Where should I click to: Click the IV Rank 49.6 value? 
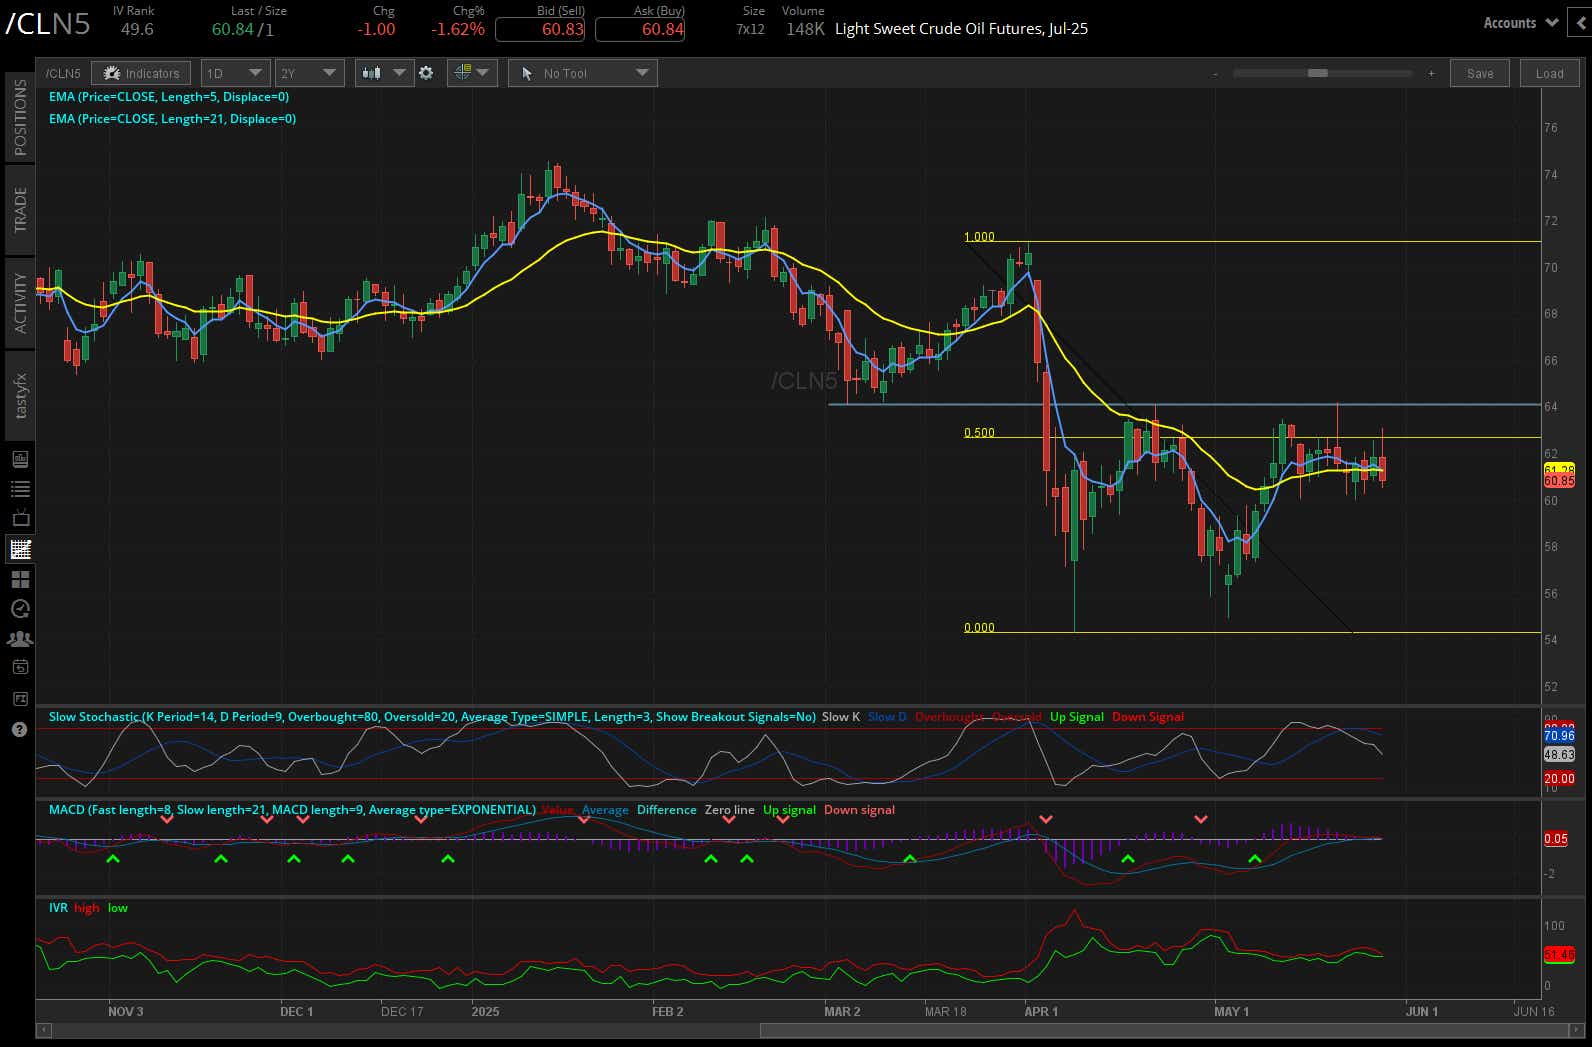click(x=137, y=29)
